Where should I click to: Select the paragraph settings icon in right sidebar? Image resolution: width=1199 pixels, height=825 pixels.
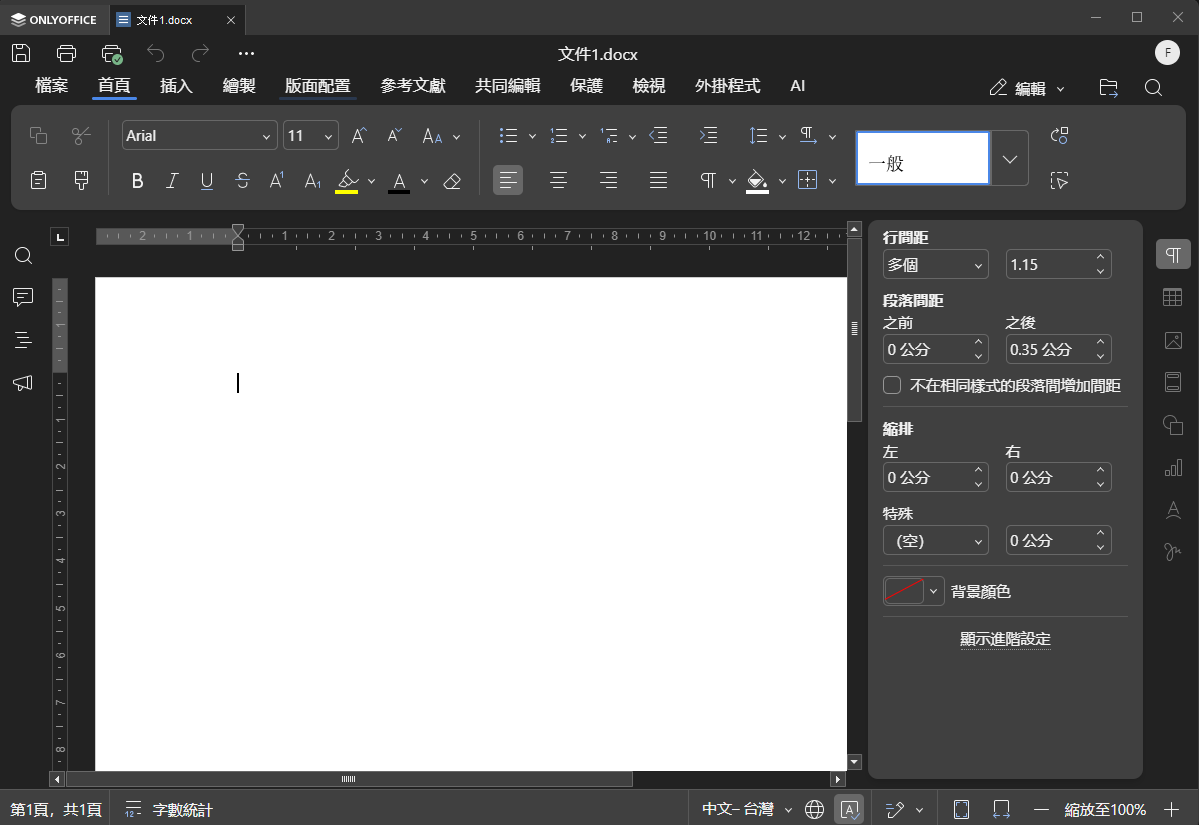1172,254
